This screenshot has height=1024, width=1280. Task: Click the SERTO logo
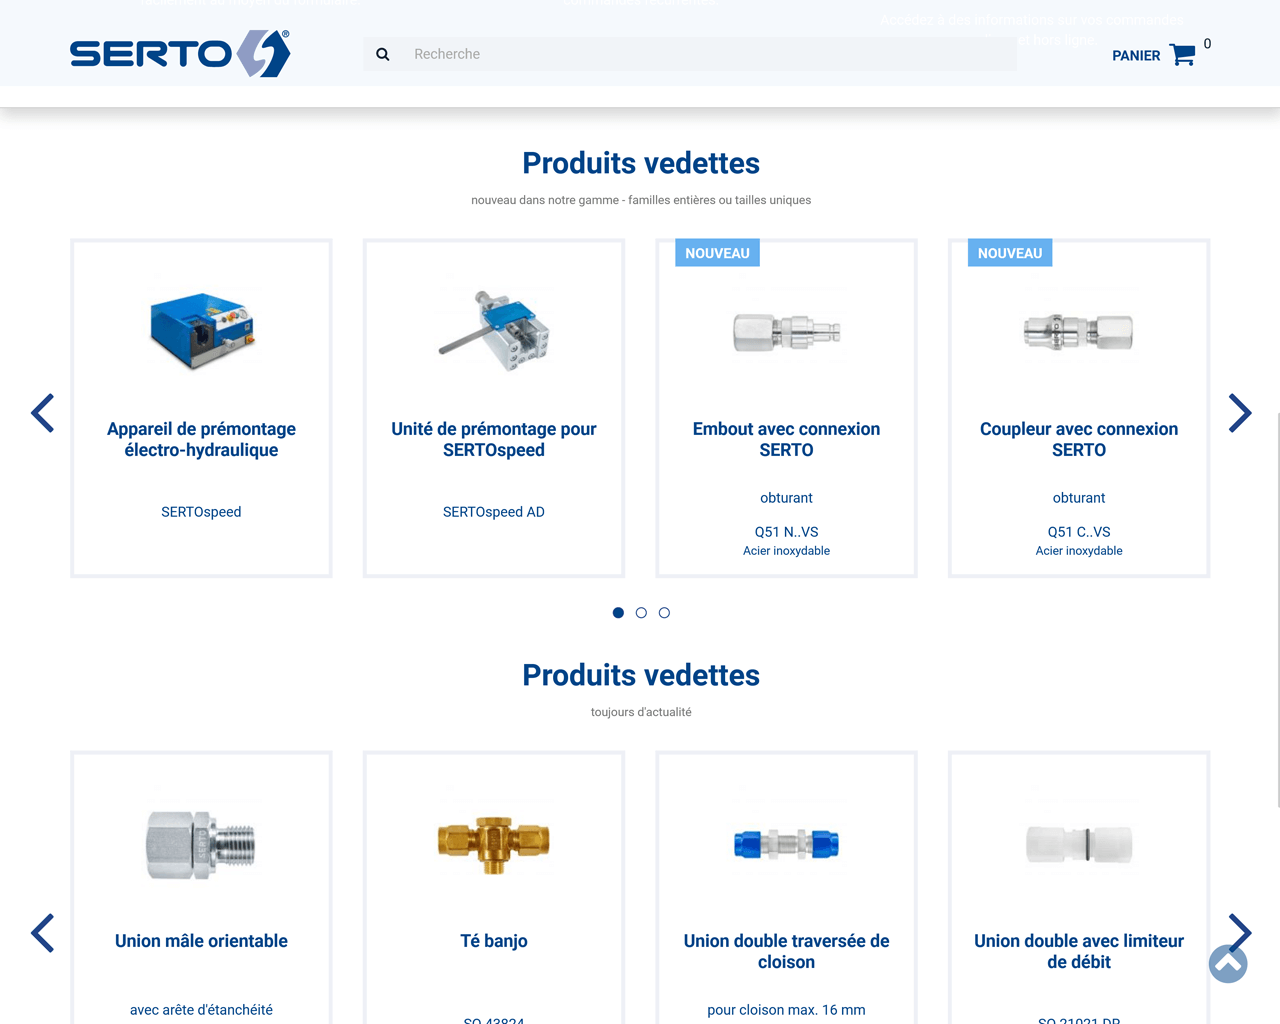coord(180,53)
